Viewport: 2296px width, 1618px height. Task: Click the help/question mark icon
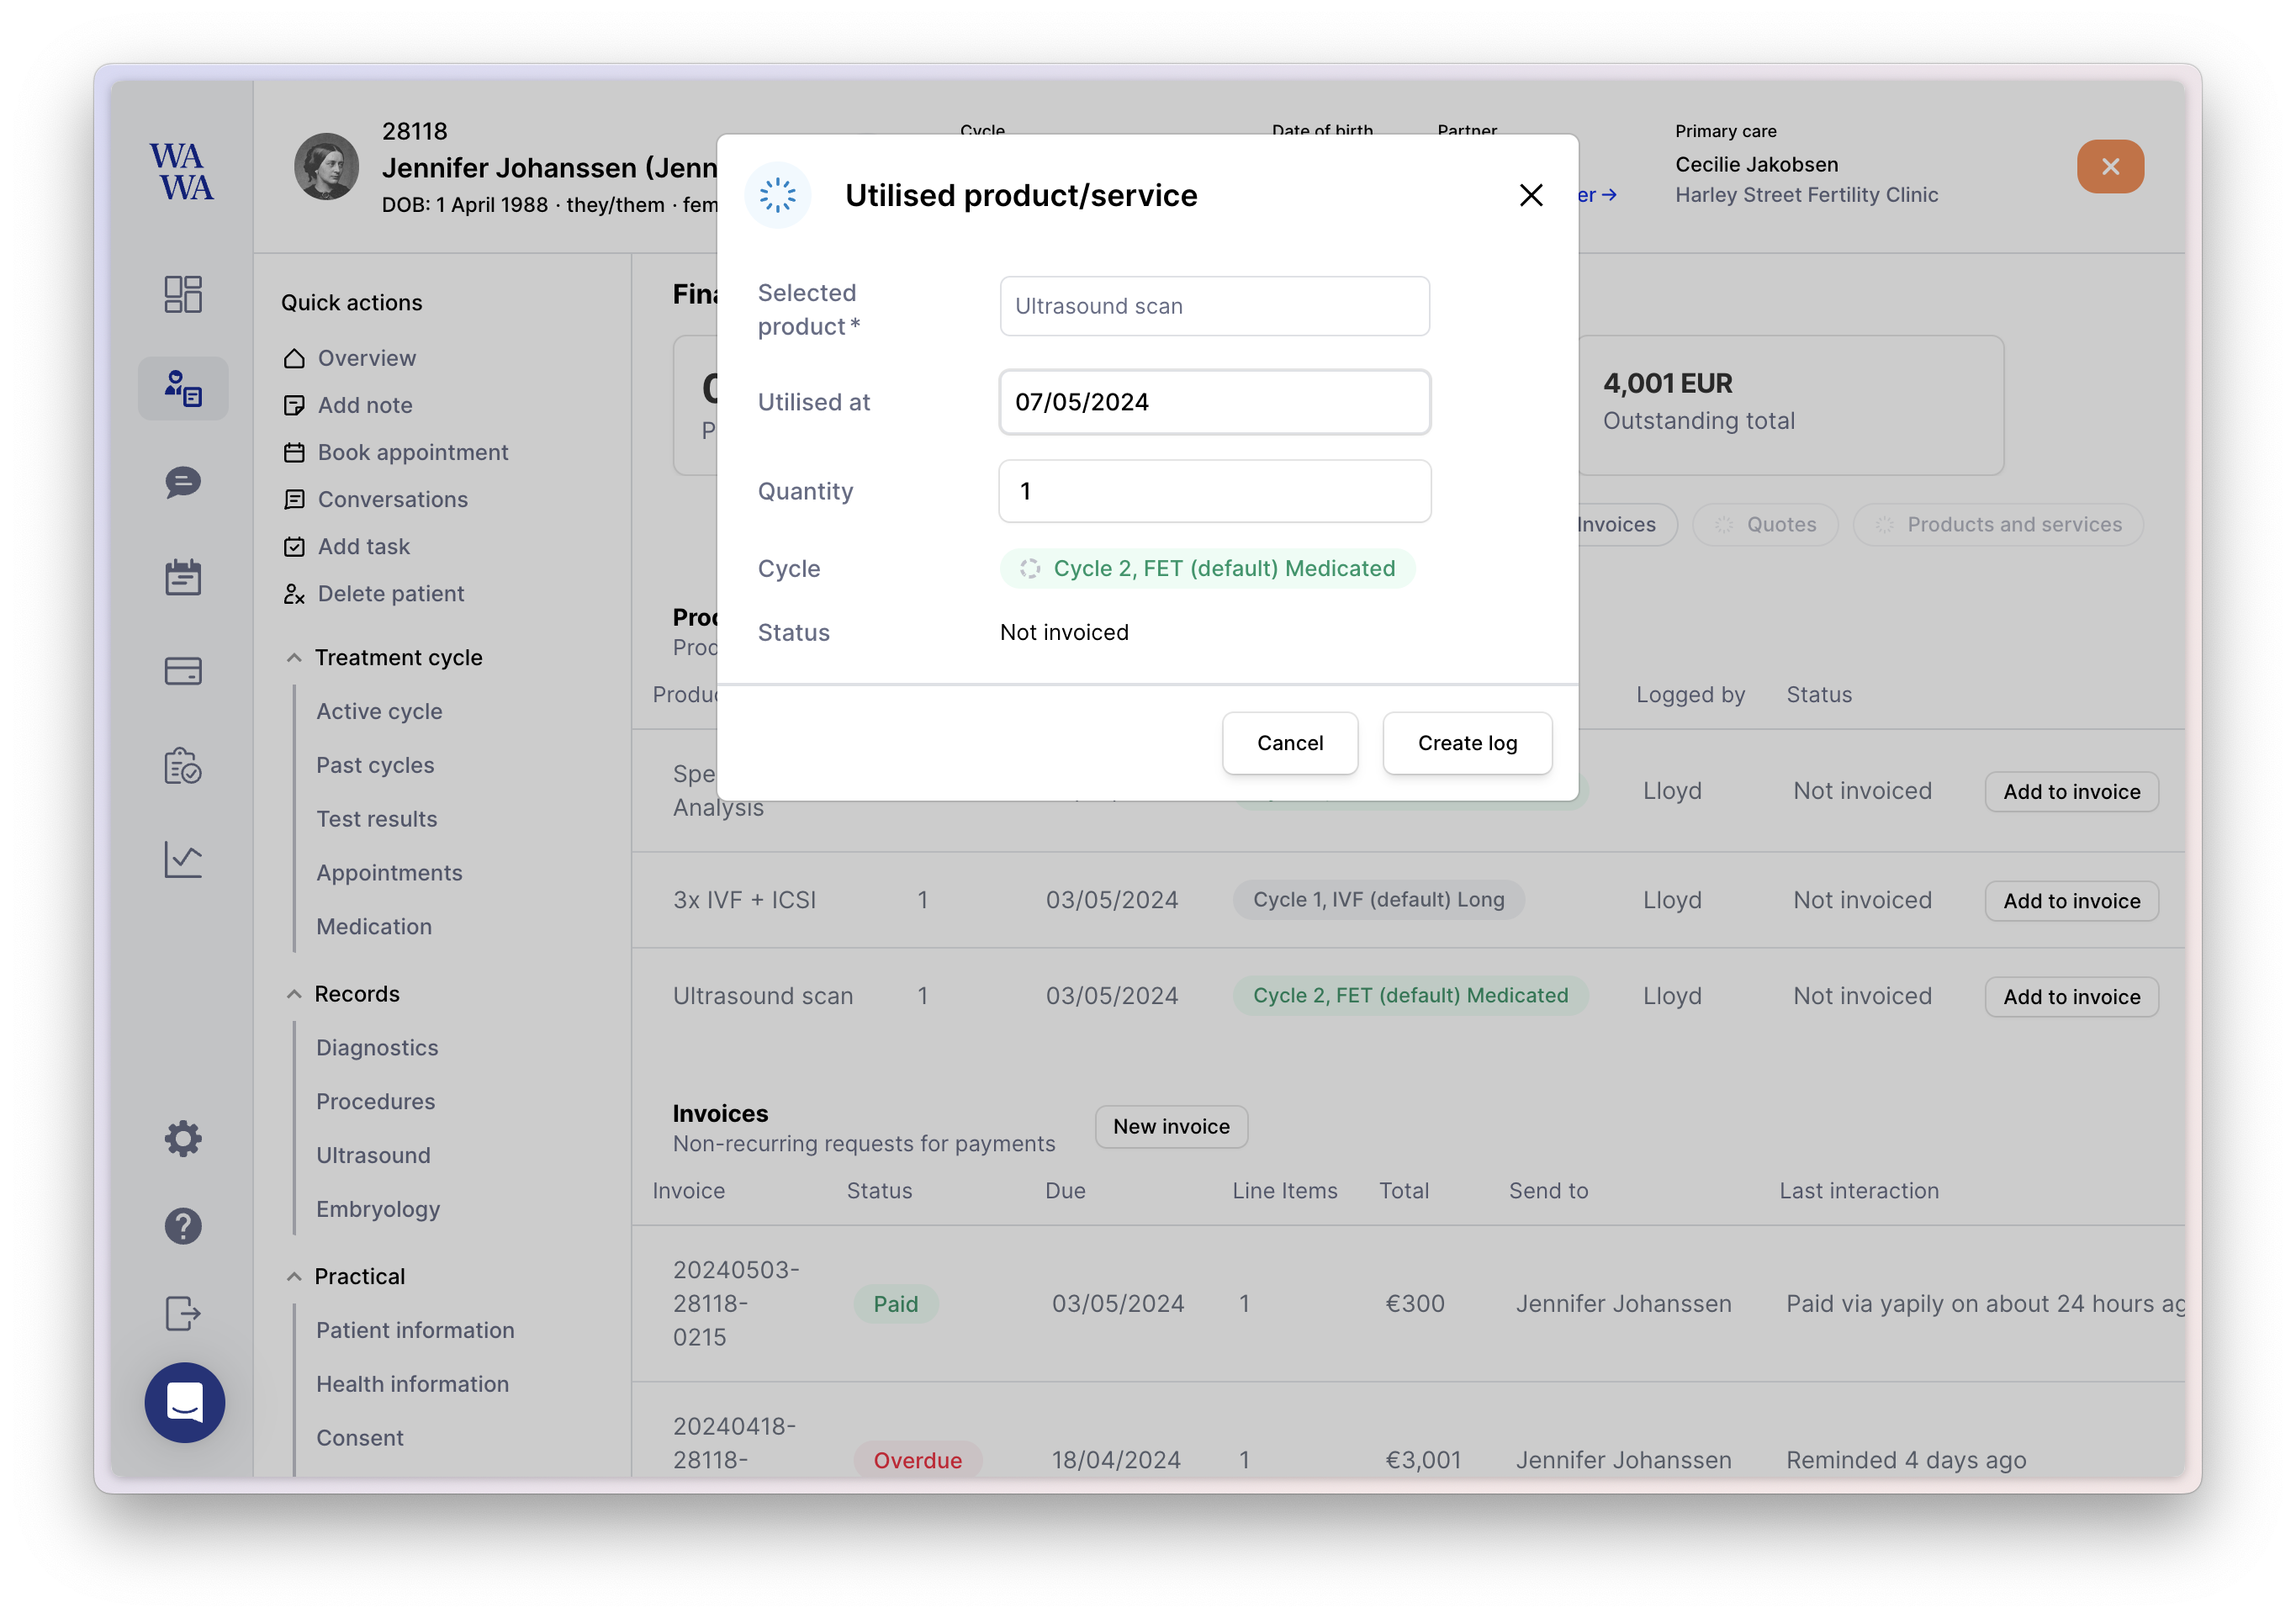tap(183, 1224)
